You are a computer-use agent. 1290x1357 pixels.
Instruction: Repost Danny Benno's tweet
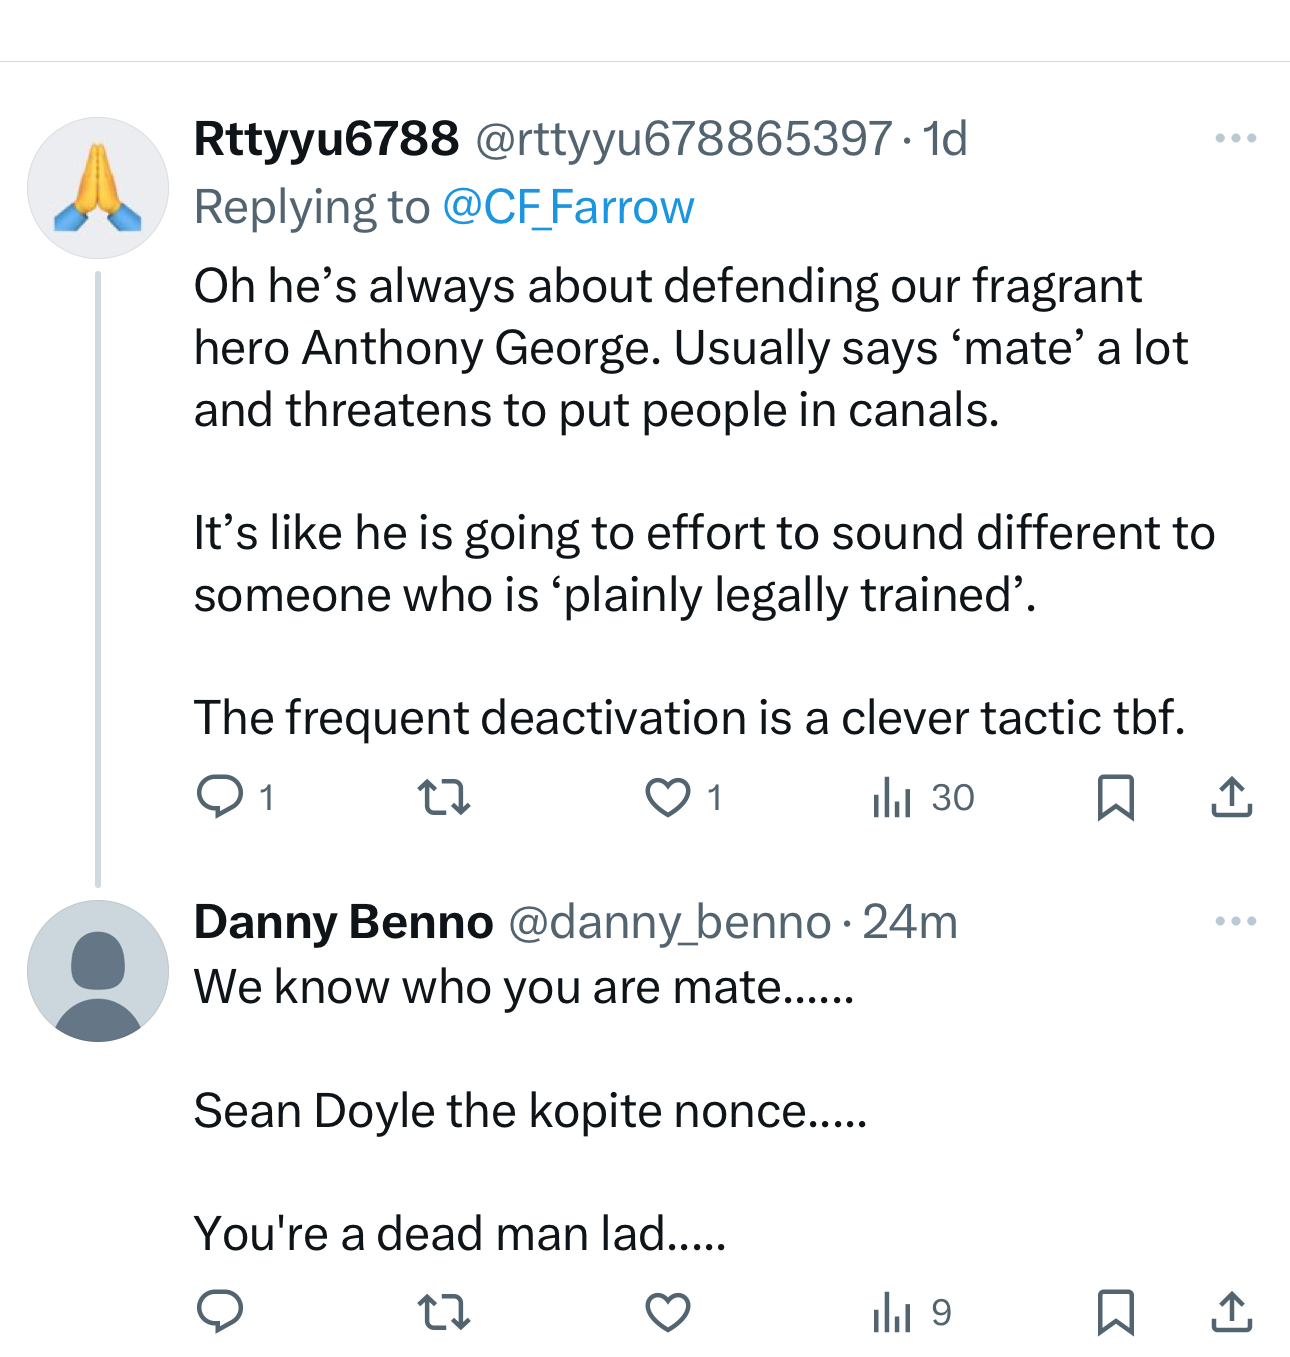click(x=443, y=1312)
